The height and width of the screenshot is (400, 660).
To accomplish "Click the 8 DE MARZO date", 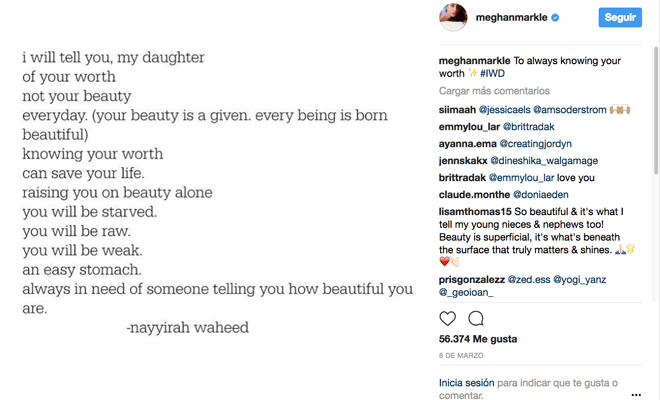I will coord(460,356).
